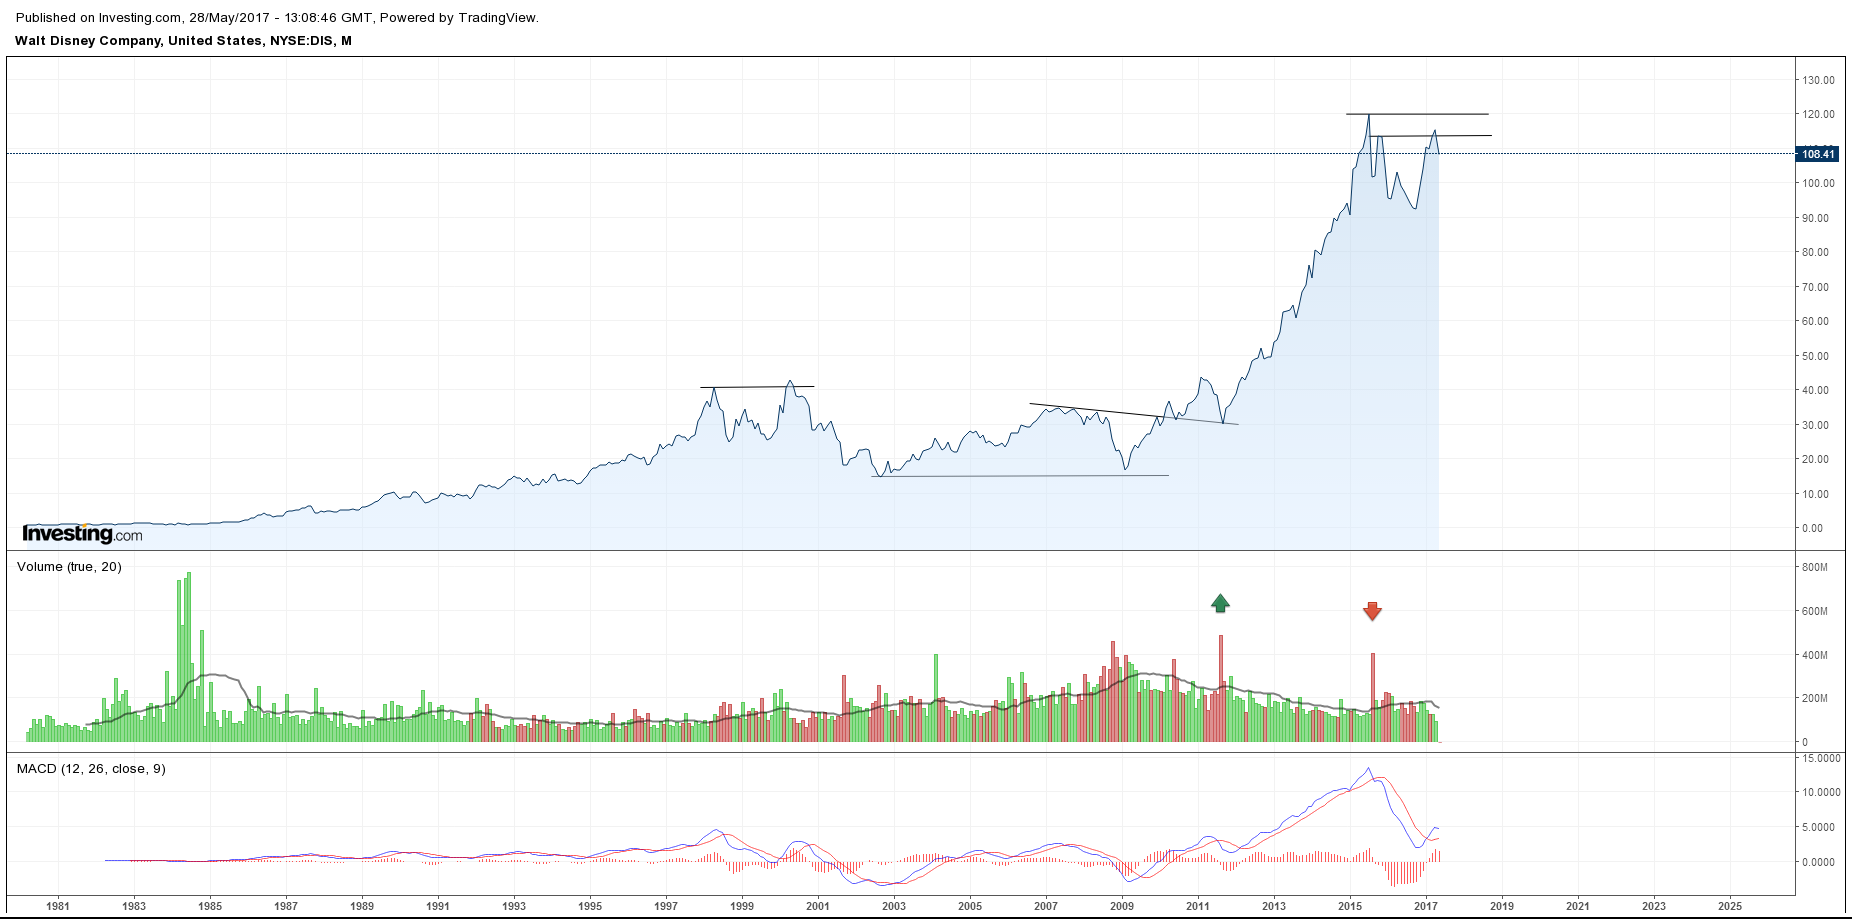Click the green up arrow marker
1852x919 pixels.
click(1220, 603)
